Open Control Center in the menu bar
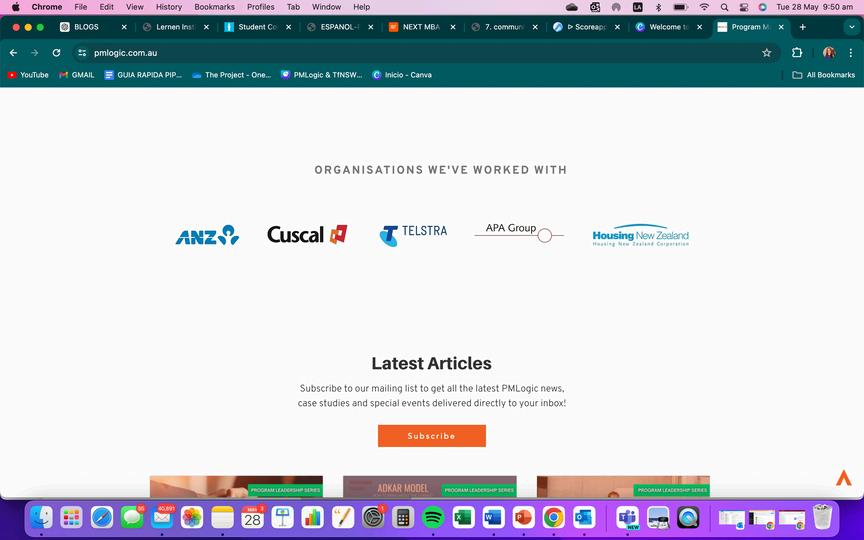The height and width of the screenshot is (540, 864). click(744, 7)
